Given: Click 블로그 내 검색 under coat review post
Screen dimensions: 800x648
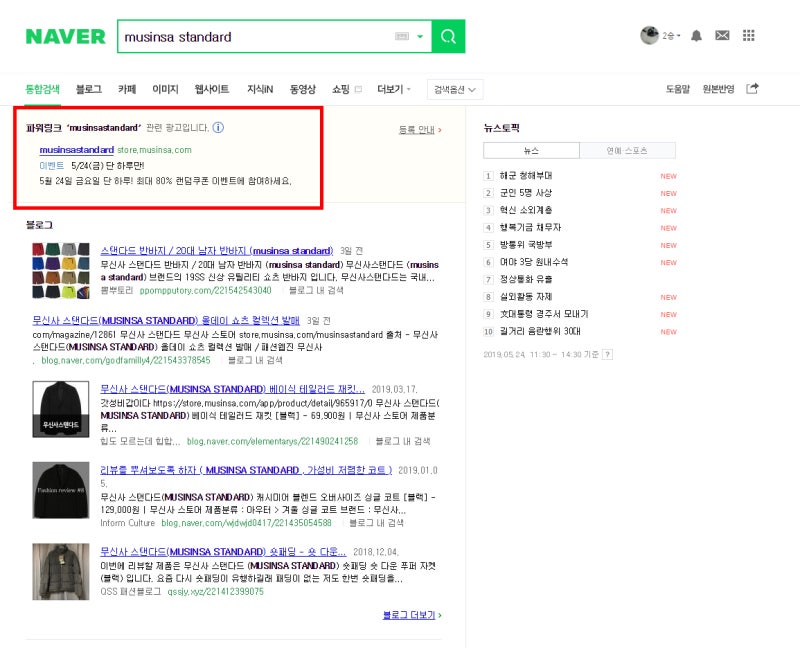Looking at the screenshot, I should pos(376,523).
